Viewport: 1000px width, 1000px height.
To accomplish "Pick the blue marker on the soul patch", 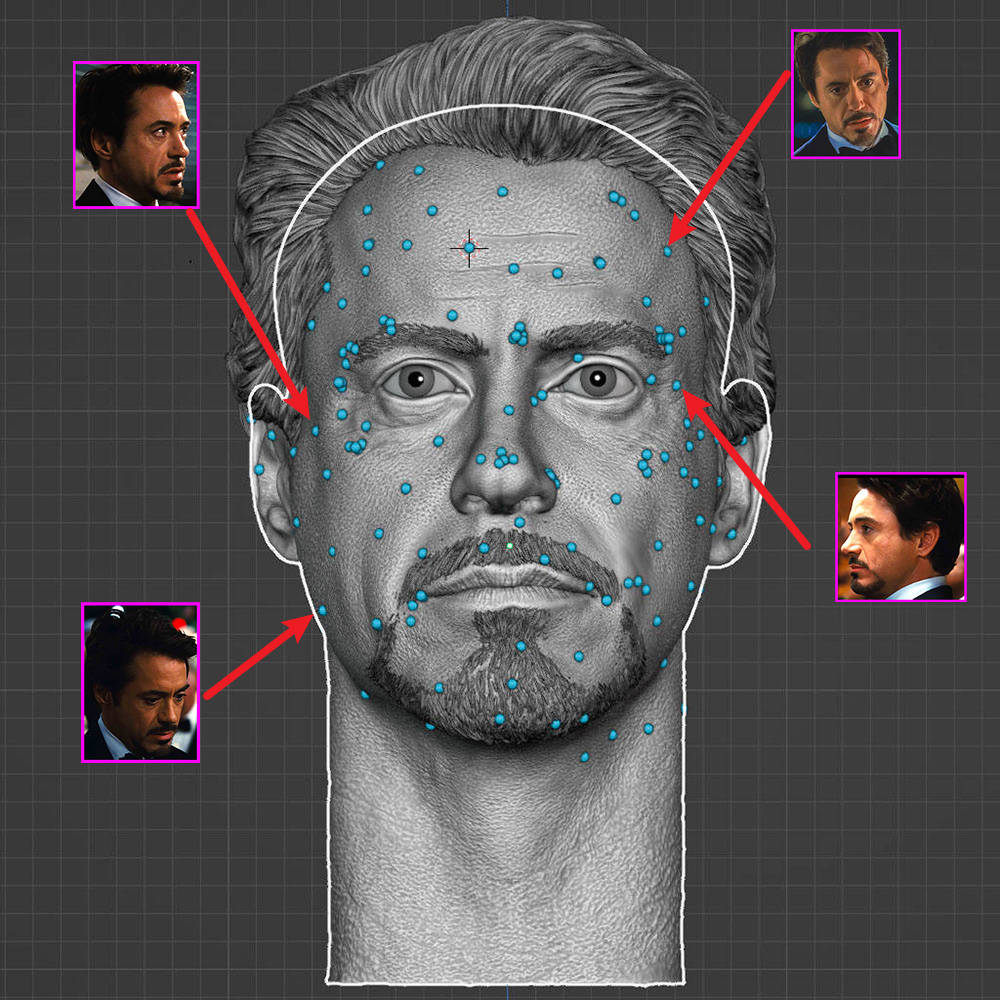I will tap(520, 646).
